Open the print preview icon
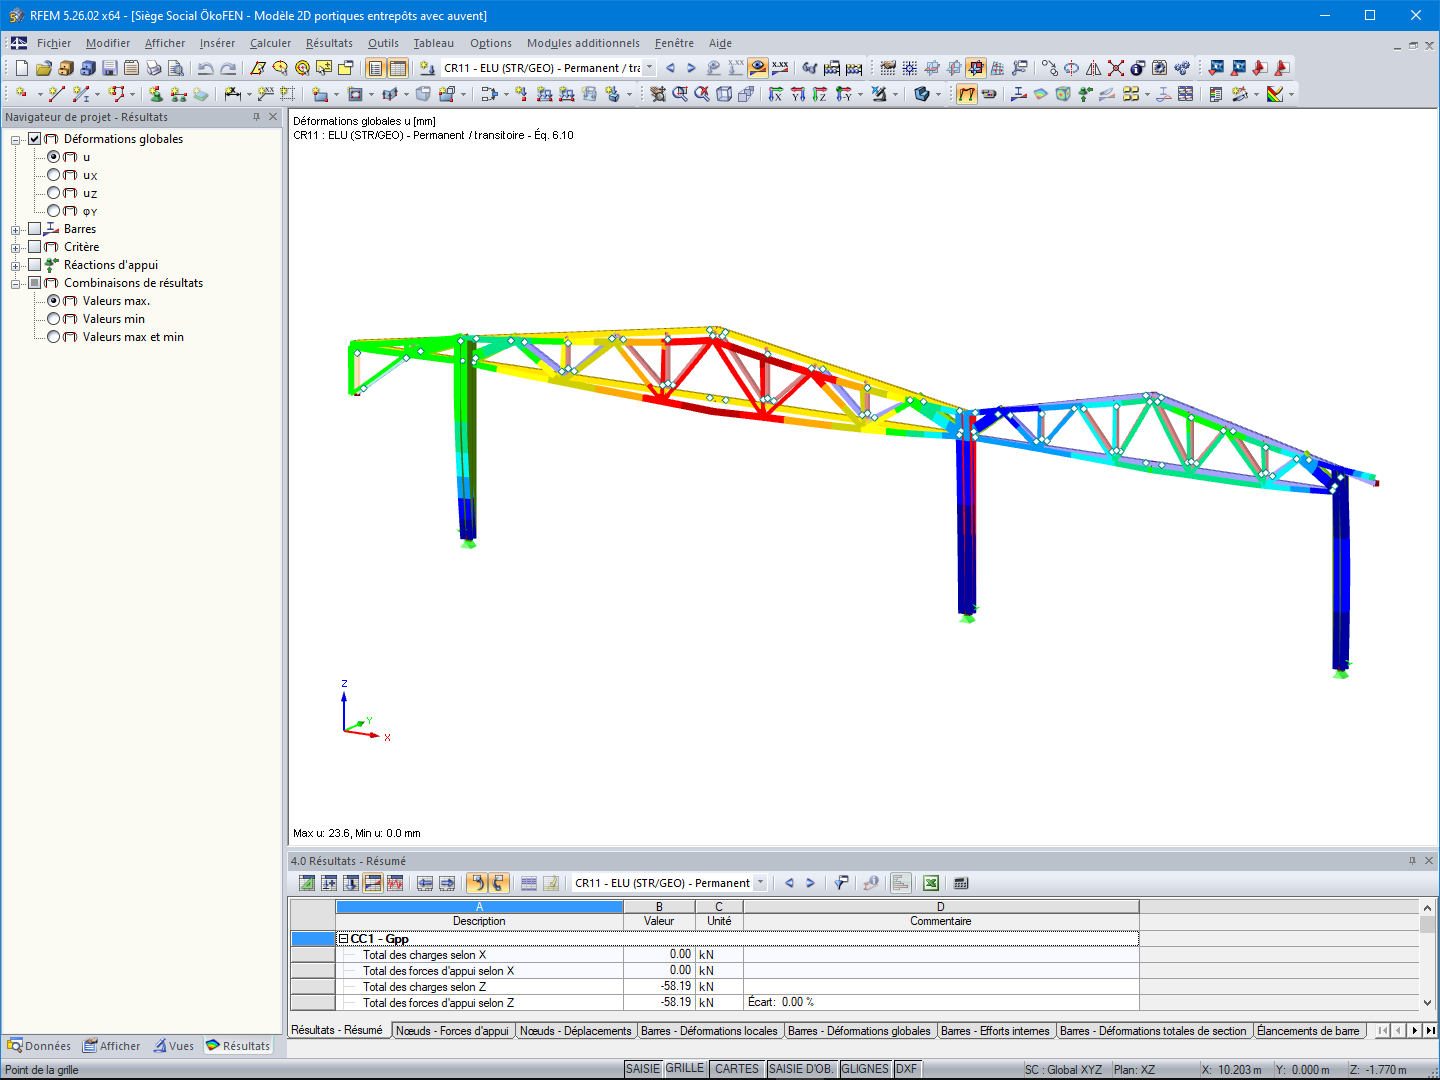 177,67
